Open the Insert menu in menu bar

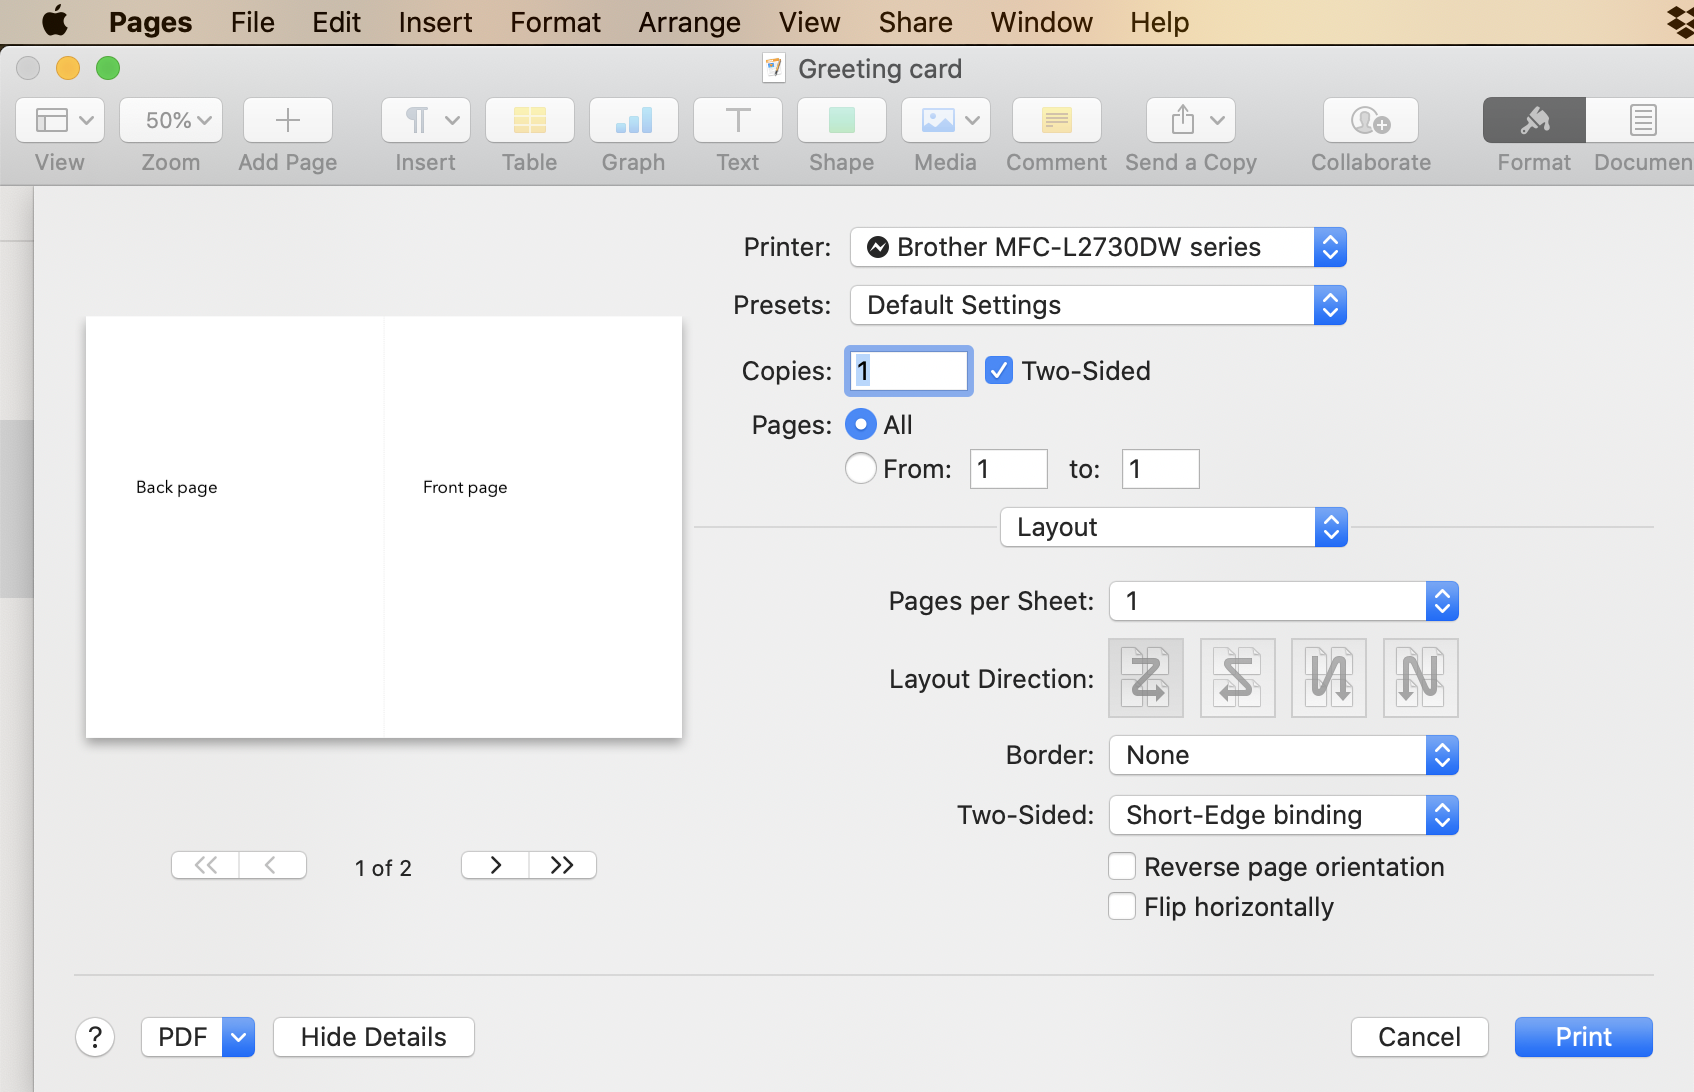(435, 22)
